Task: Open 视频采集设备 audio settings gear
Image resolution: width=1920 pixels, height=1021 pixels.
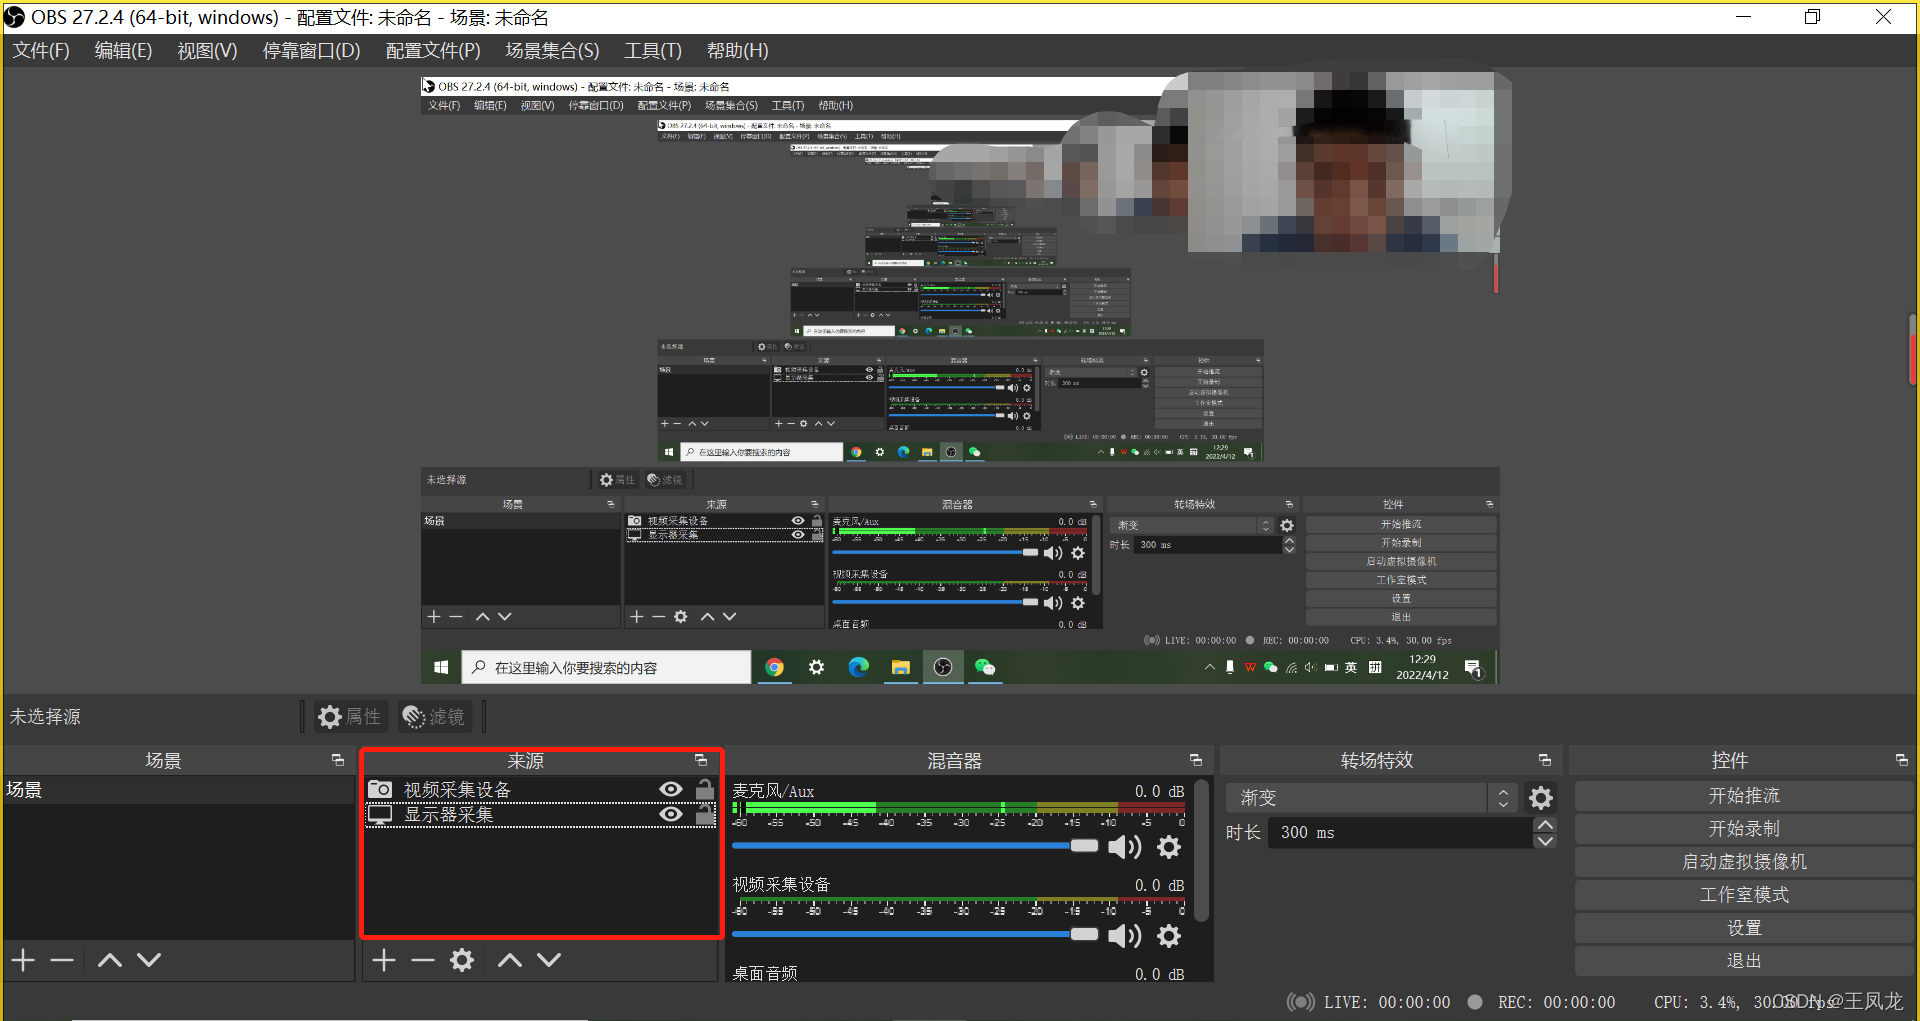Action: click(x=1169, y=936)
